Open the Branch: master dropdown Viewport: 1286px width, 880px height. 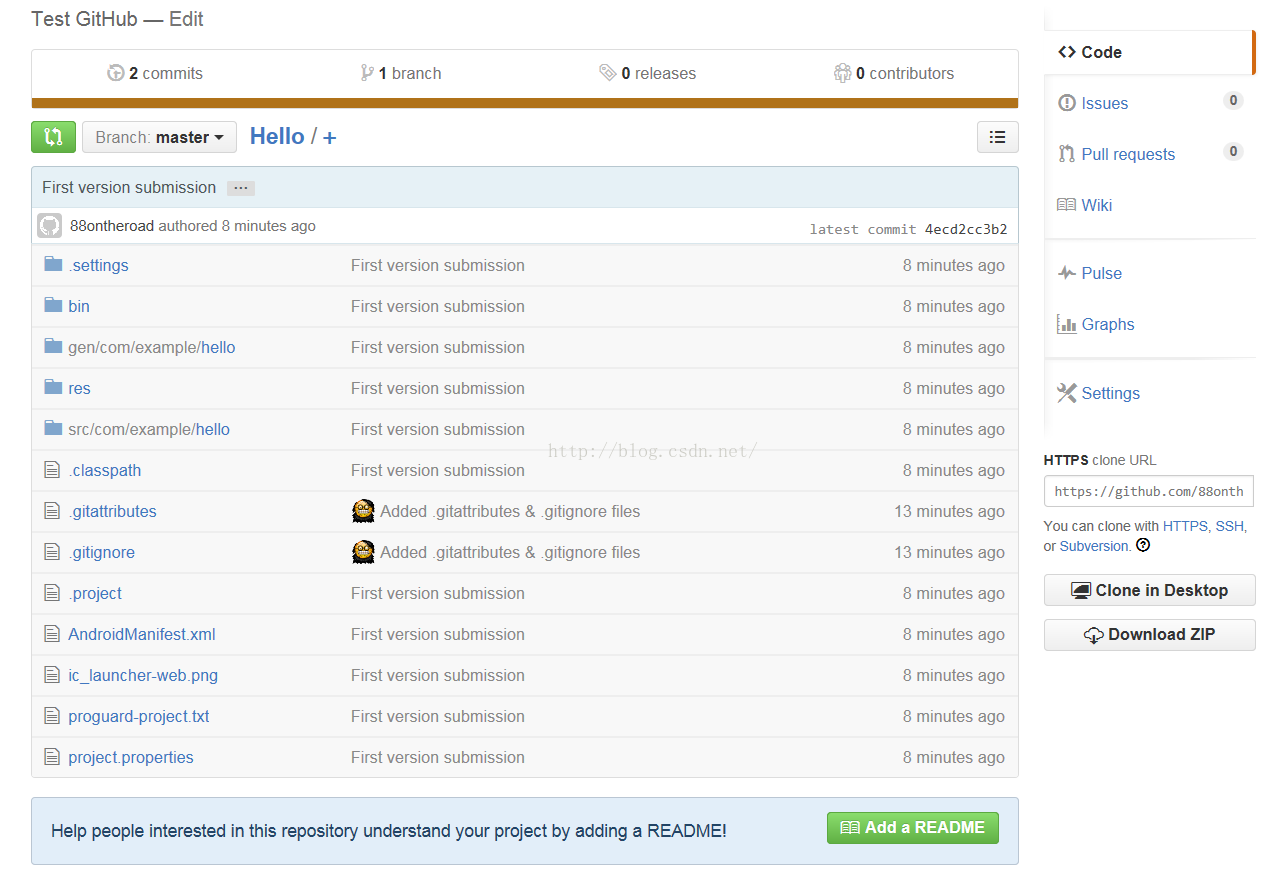coord(159,137)
